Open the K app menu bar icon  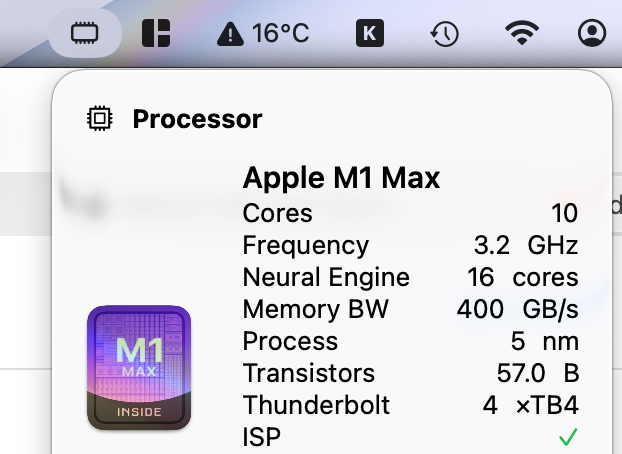(369, 33)
